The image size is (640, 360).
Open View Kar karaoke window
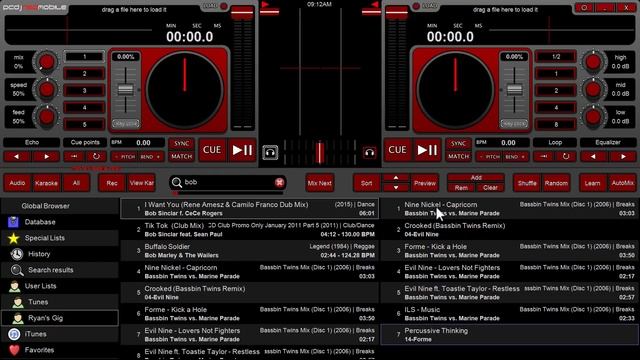(x=142, y=183)
